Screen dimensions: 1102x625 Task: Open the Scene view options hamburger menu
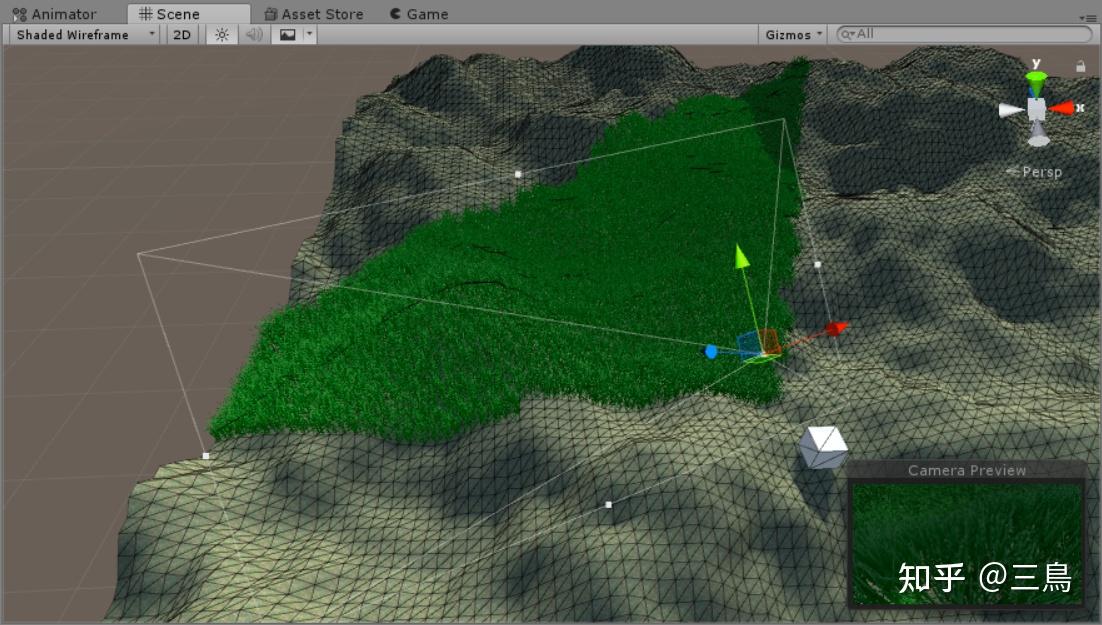[1090, 16]
